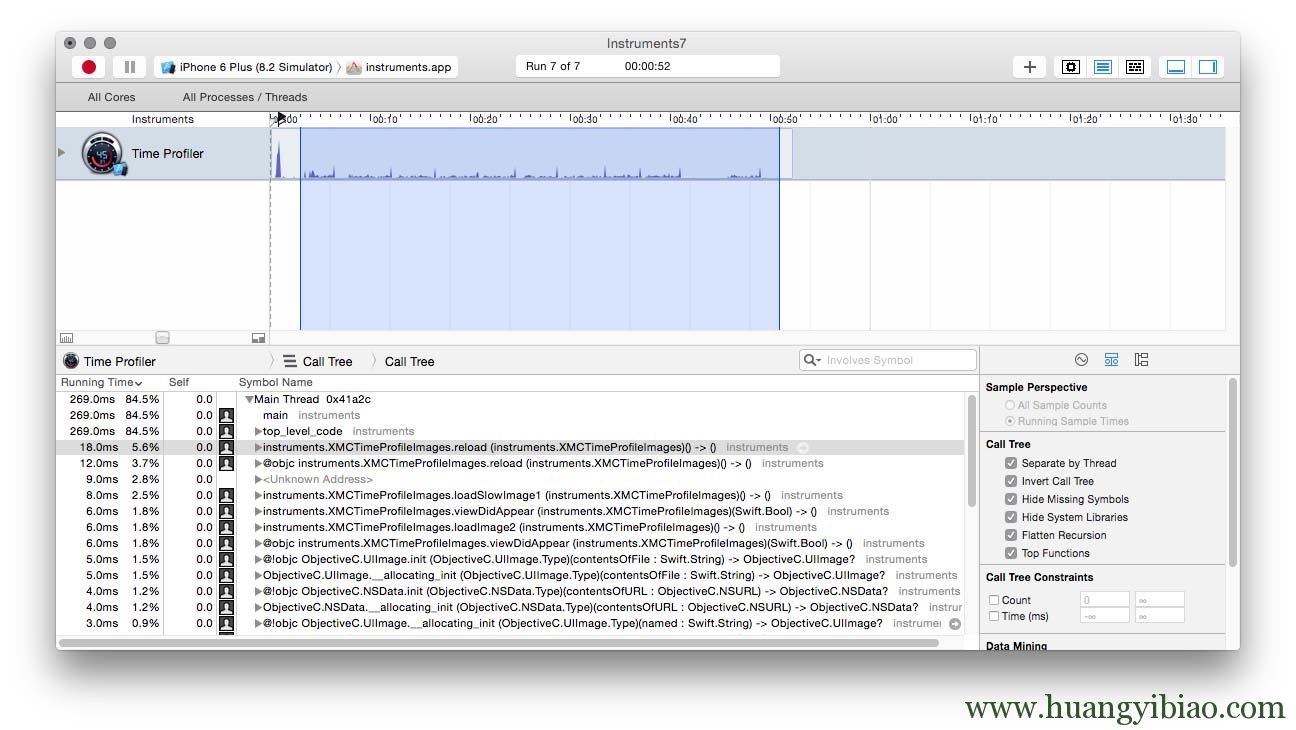Sort by the Symbol Name column header
1296x730 pixels.
[x=276, y=382]
